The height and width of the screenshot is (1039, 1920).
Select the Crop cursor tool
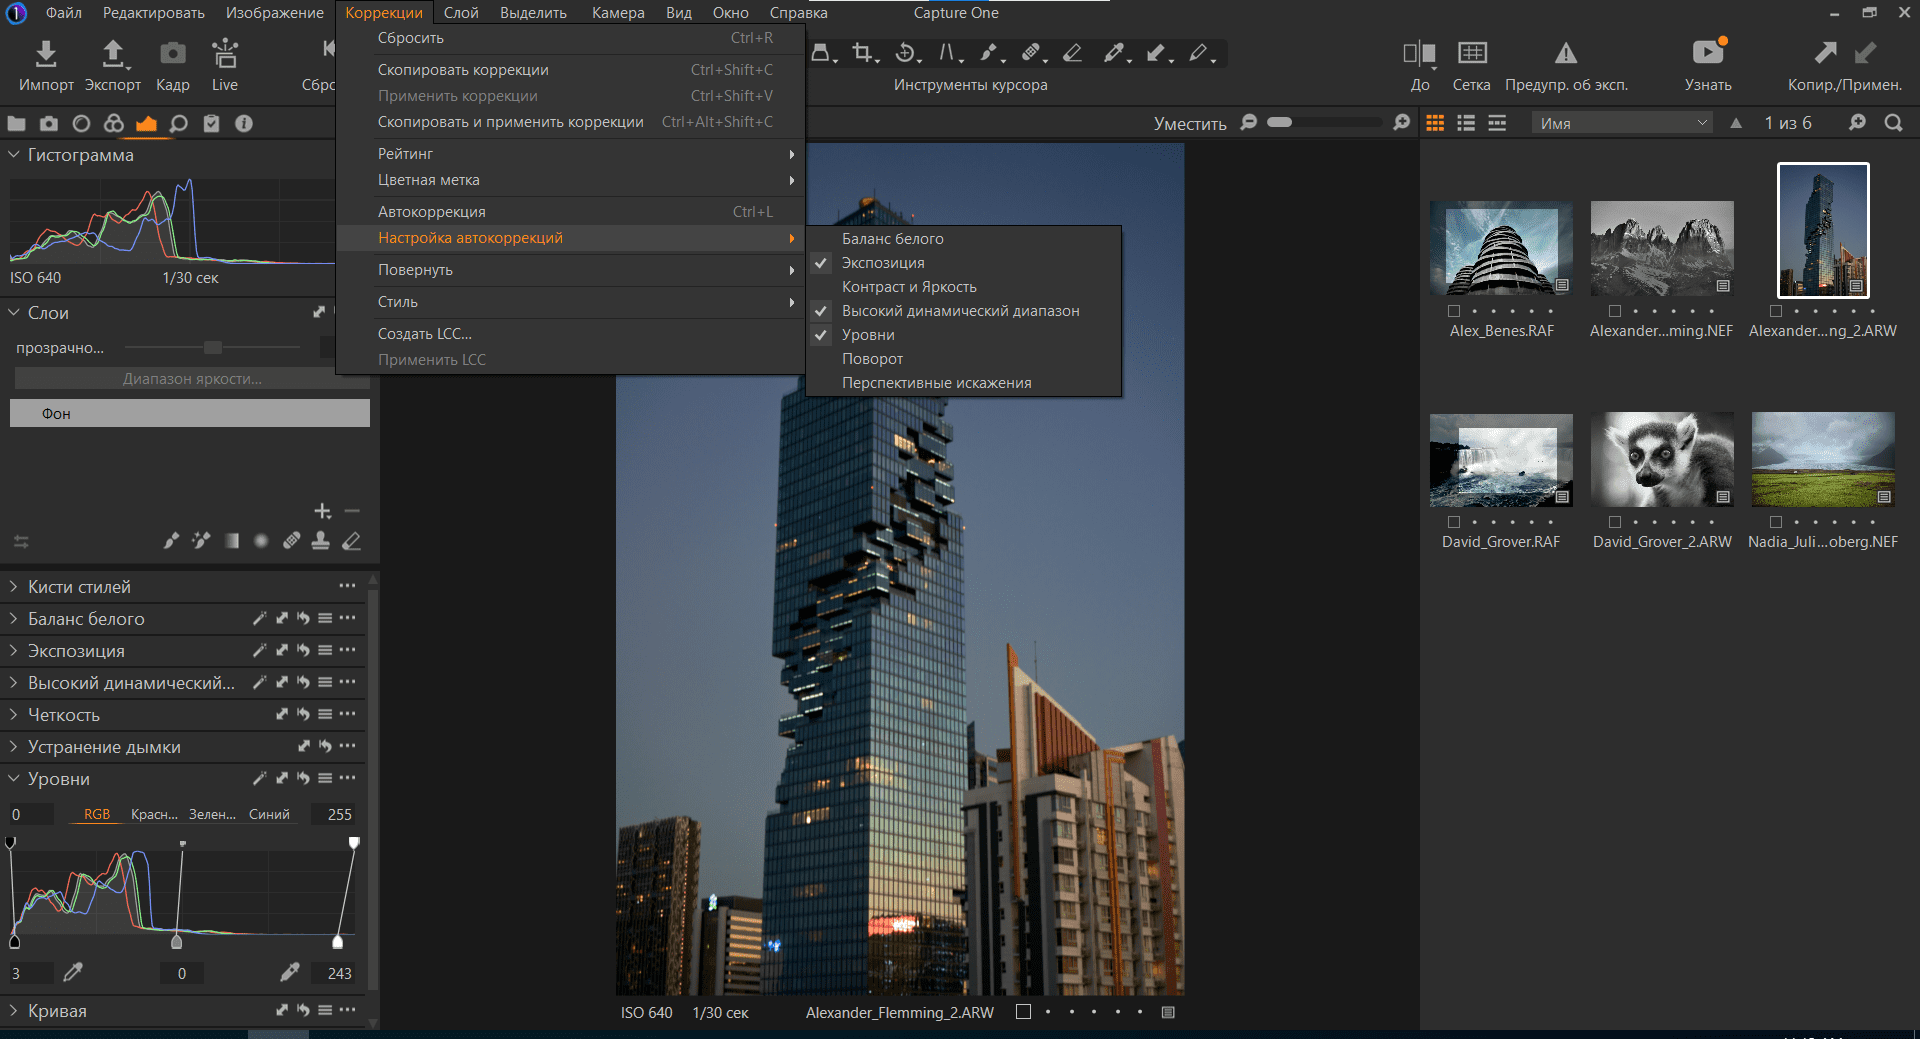pos(862,53)
